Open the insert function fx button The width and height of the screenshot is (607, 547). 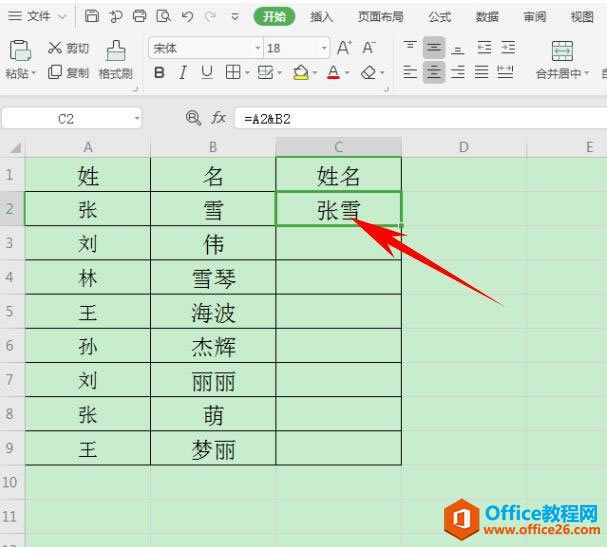click(218, 118)
